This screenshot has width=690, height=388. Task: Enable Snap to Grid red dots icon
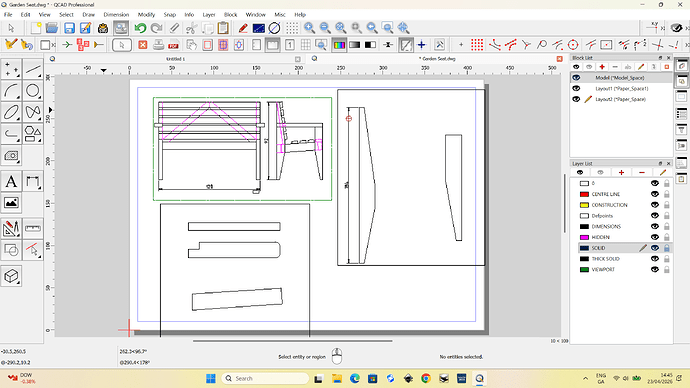477,44
